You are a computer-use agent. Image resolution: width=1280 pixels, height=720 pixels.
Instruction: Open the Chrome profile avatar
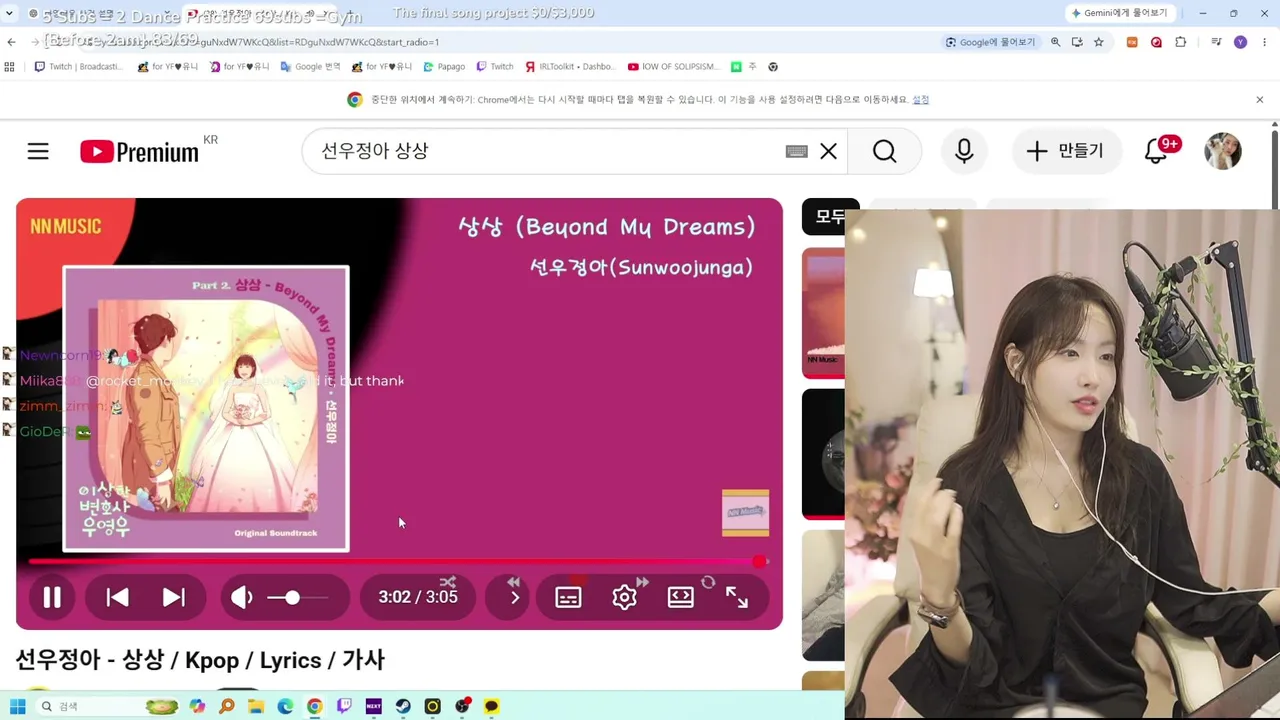click(1240, 42)
